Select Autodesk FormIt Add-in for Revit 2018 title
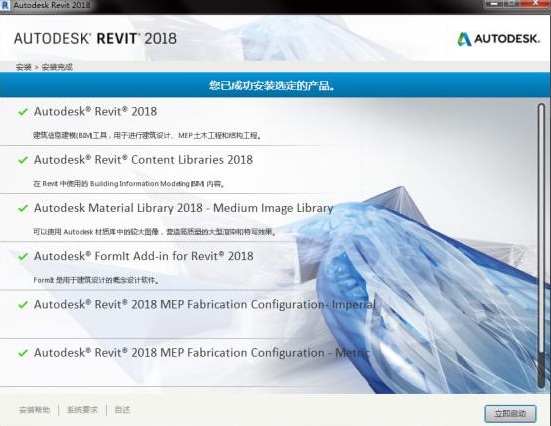 (x=144, y=256)
